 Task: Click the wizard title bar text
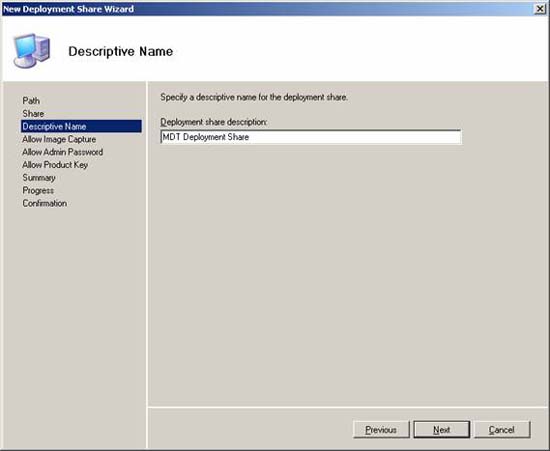pyautogui.click(x=68, y=9)
